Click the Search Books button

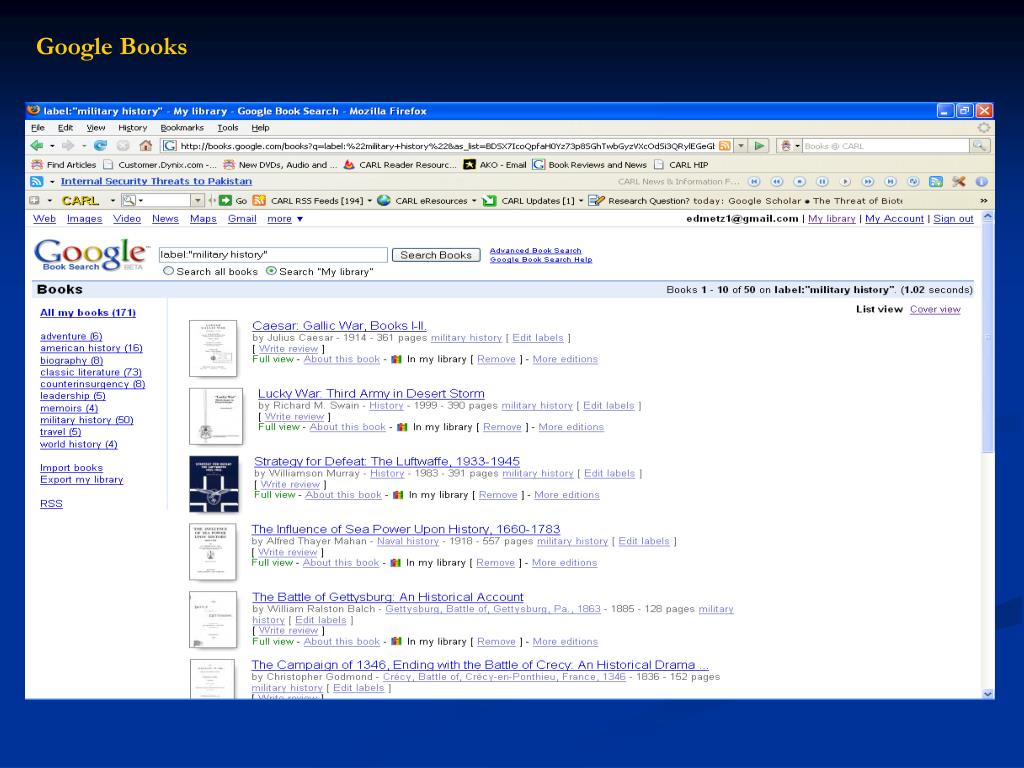point(436,255)
